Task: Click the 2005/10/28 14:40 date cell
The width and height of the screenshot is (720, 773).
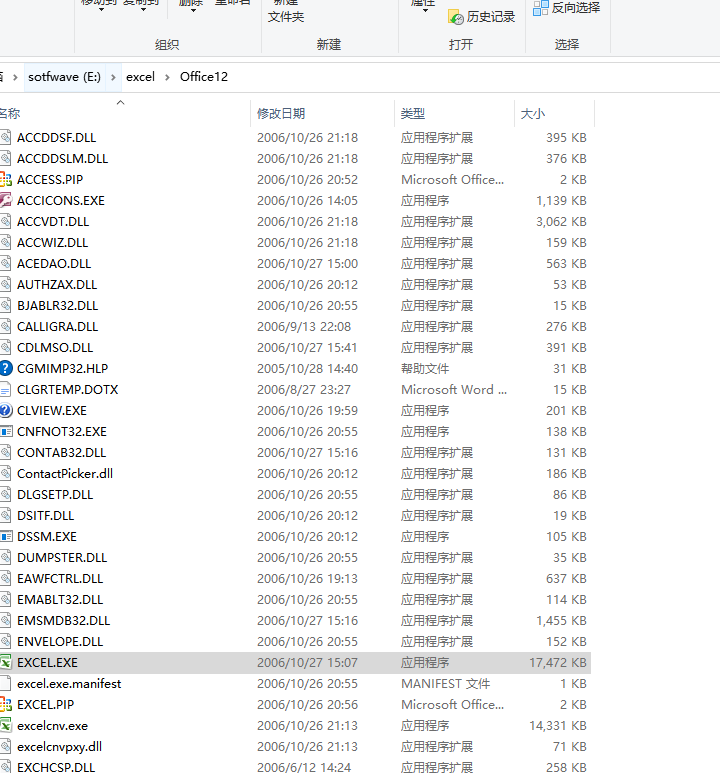Action: point(307,369)
